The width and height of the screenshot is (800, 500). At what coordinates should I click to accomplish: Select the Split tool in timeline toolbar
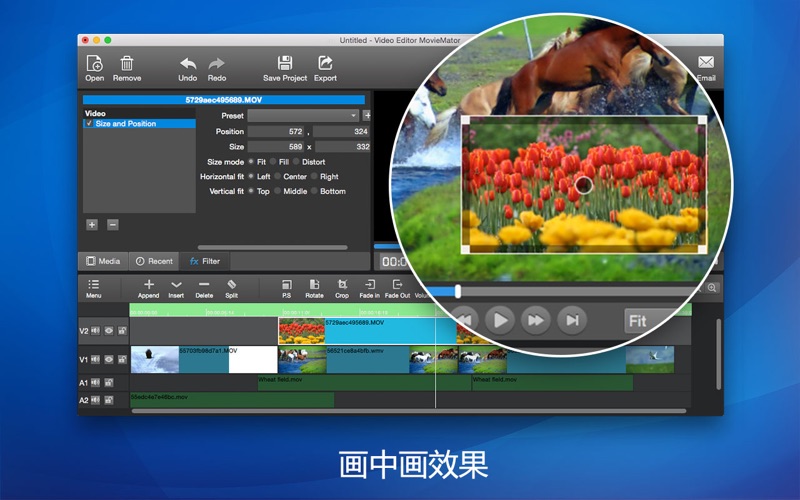pyautogui.click(x=231, y=285)
